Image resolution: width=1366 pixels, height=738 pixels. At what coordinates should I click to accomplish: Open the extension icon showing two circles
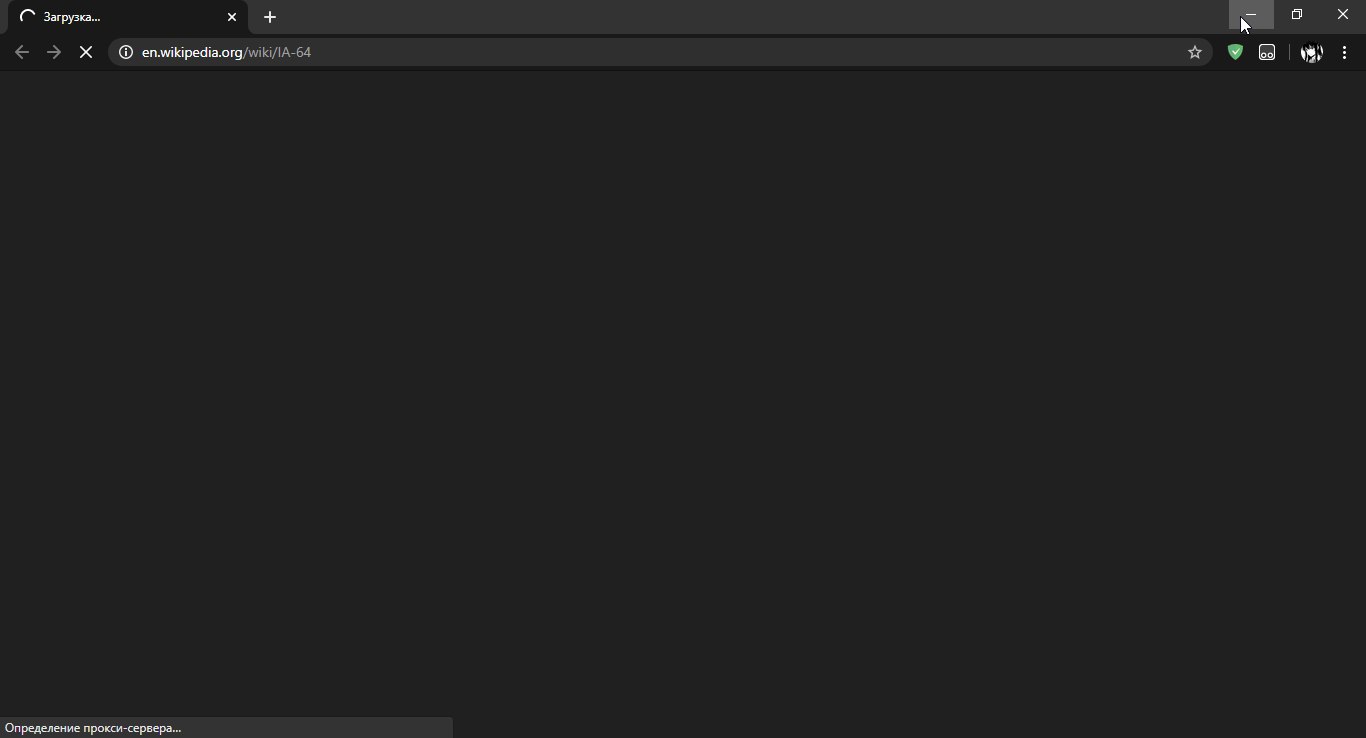[x=1267, y=52]
